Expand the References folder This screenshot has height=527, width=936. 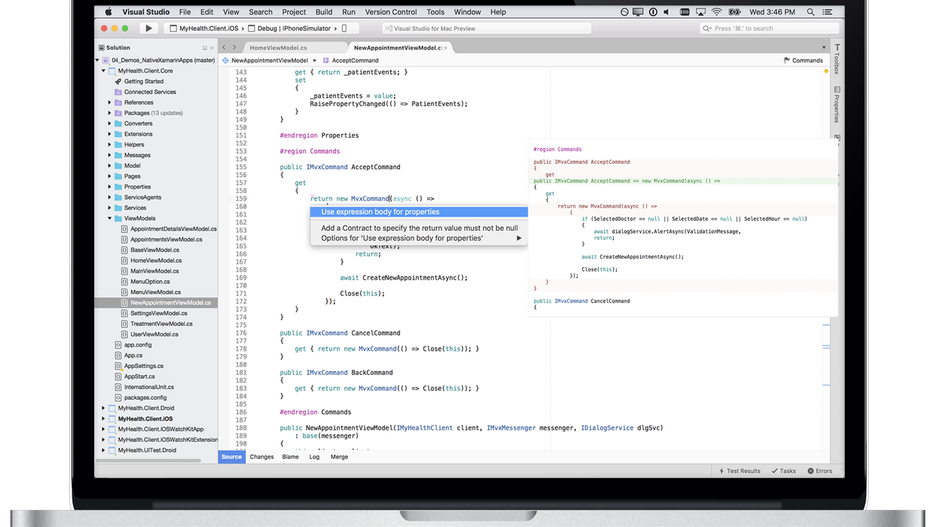tap(109, 103)
